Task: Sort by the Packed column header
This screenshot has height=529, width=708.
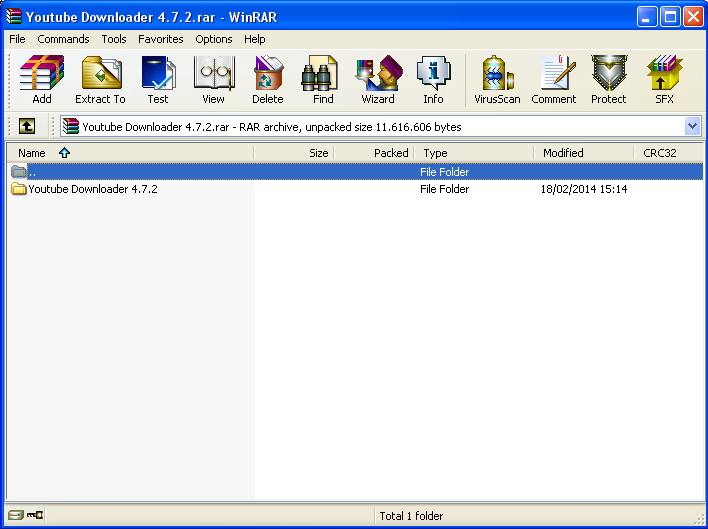Action: pyautogui.click(x=374, y=153)
